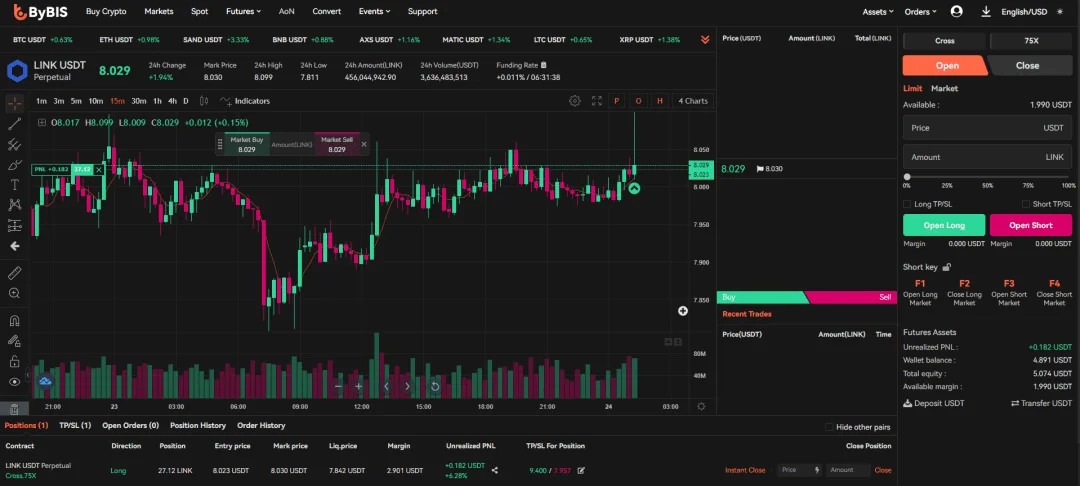Toggle chart fullscreen mode icon
This screenshot has height=486, width=1080.
pos(596,101)
